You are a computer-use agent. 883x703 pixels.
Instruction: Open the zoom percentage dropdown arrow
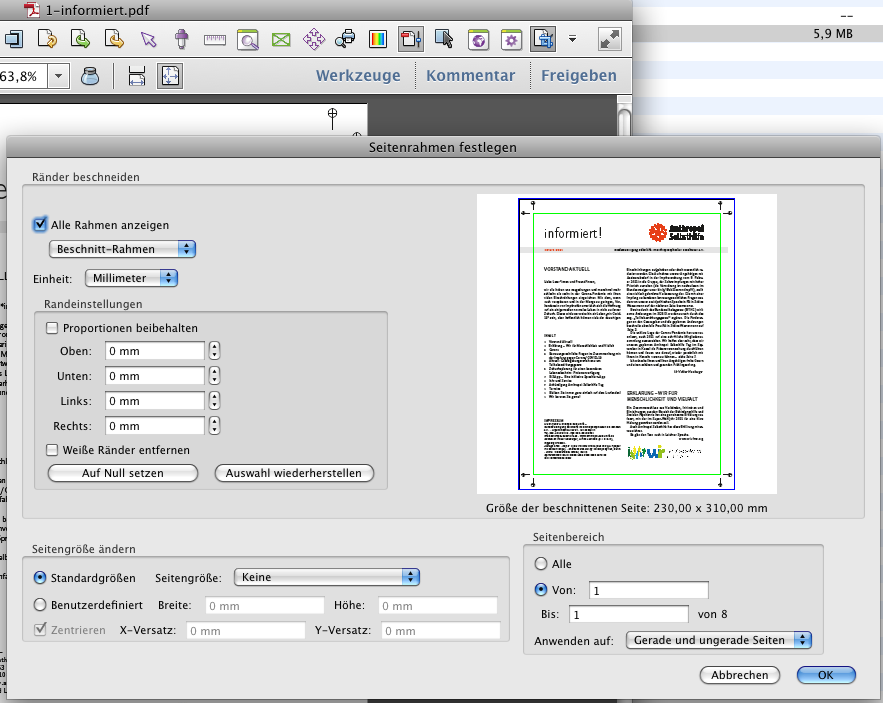point(59,76)
